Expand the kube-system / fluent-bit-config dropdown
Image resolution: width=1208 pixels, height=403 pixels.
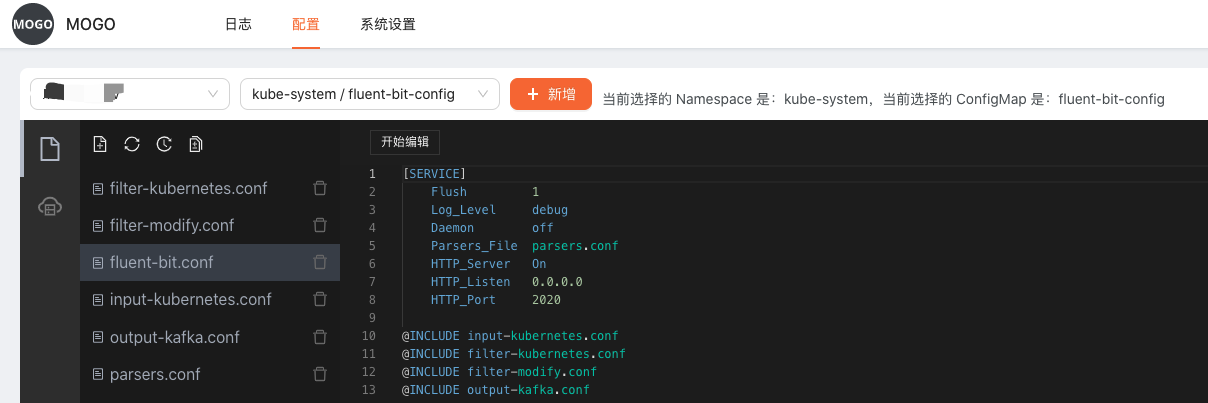[369, 94]
